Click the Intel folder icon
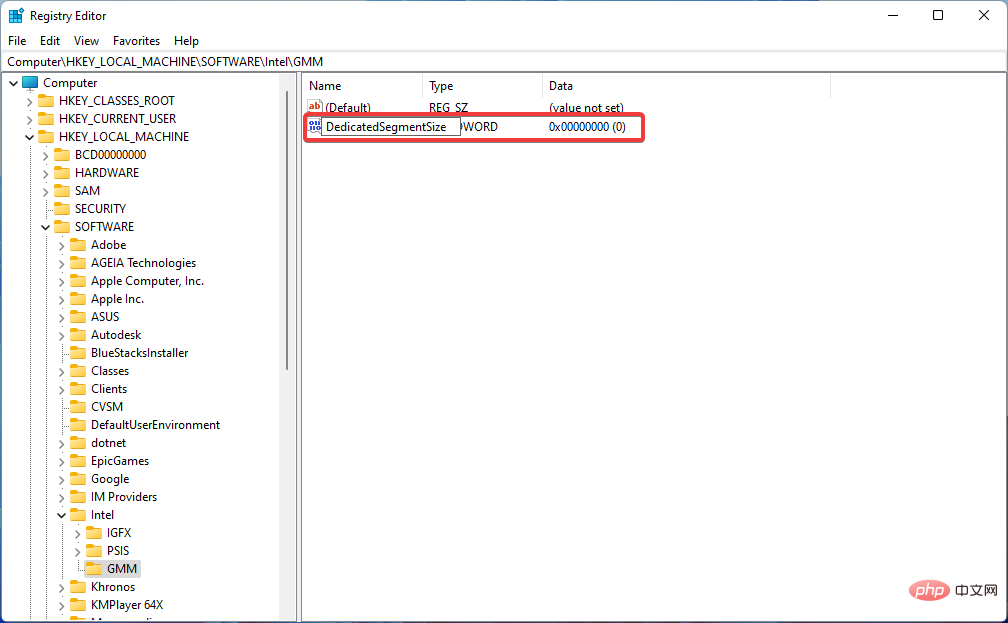This screenshot has height=623, width=1008. click(78, 515)
